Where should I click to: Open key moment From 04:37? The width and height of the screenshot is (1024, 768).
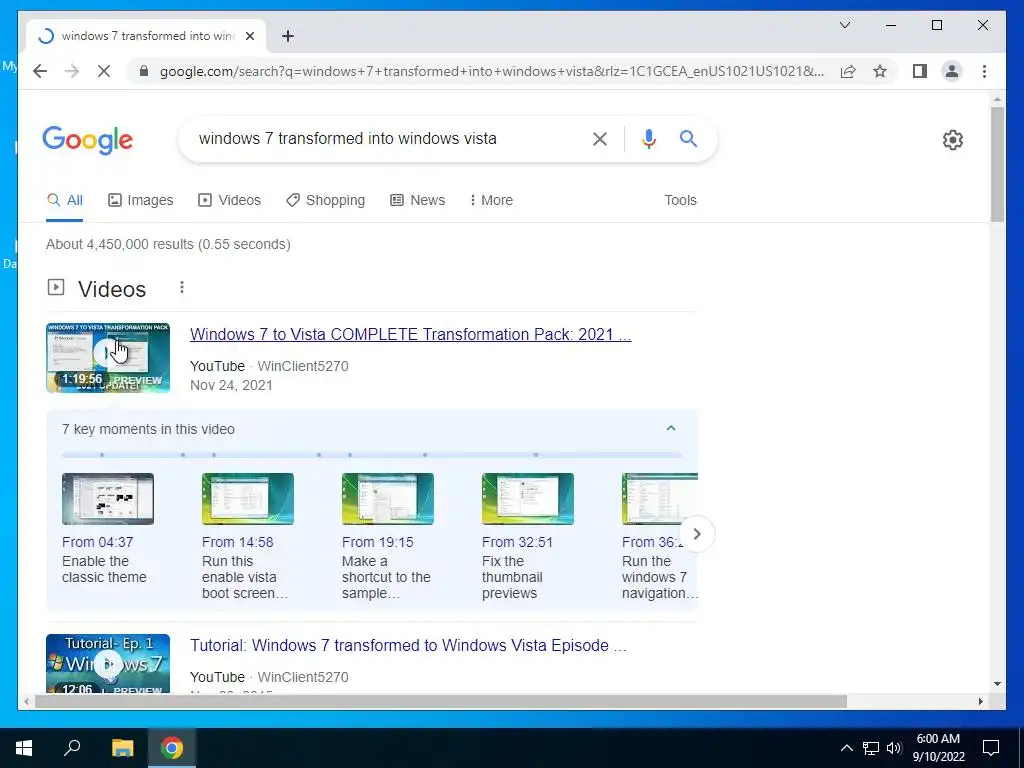pos(97,542)
